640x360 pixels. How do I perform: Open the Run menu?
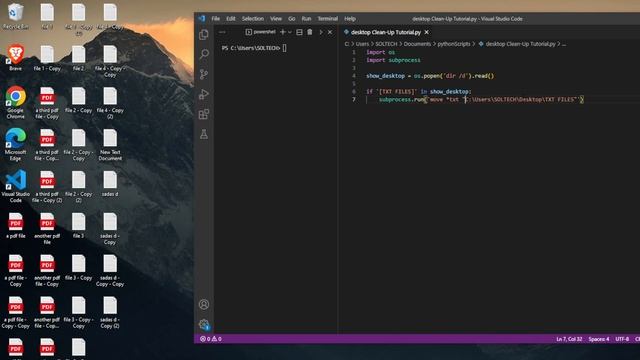tap(306, 19)
